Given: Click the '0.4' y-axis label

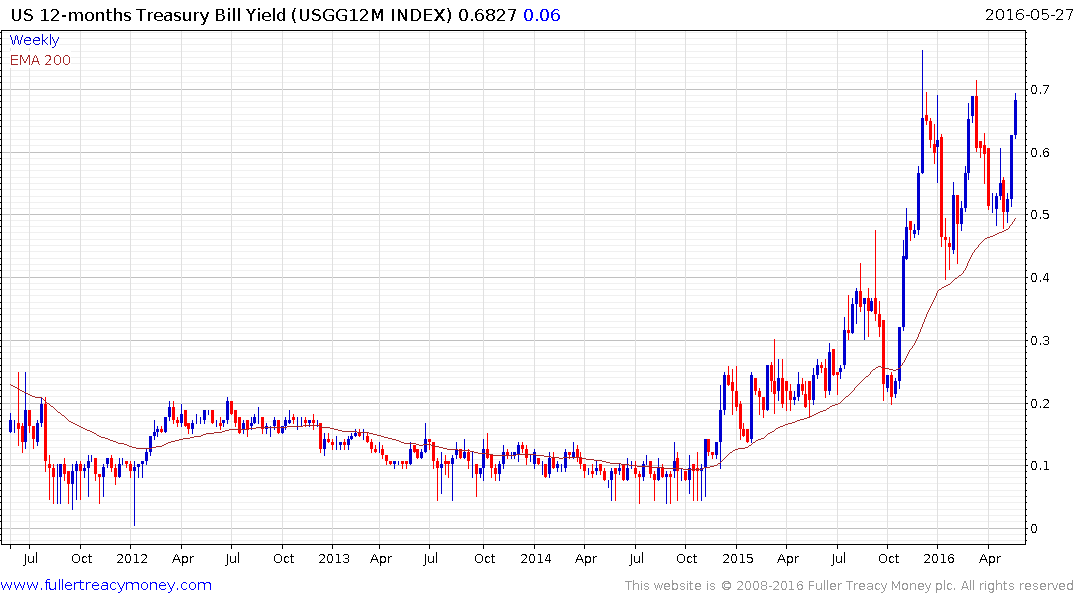Looking at the screenshot, I should (1040, 278).
